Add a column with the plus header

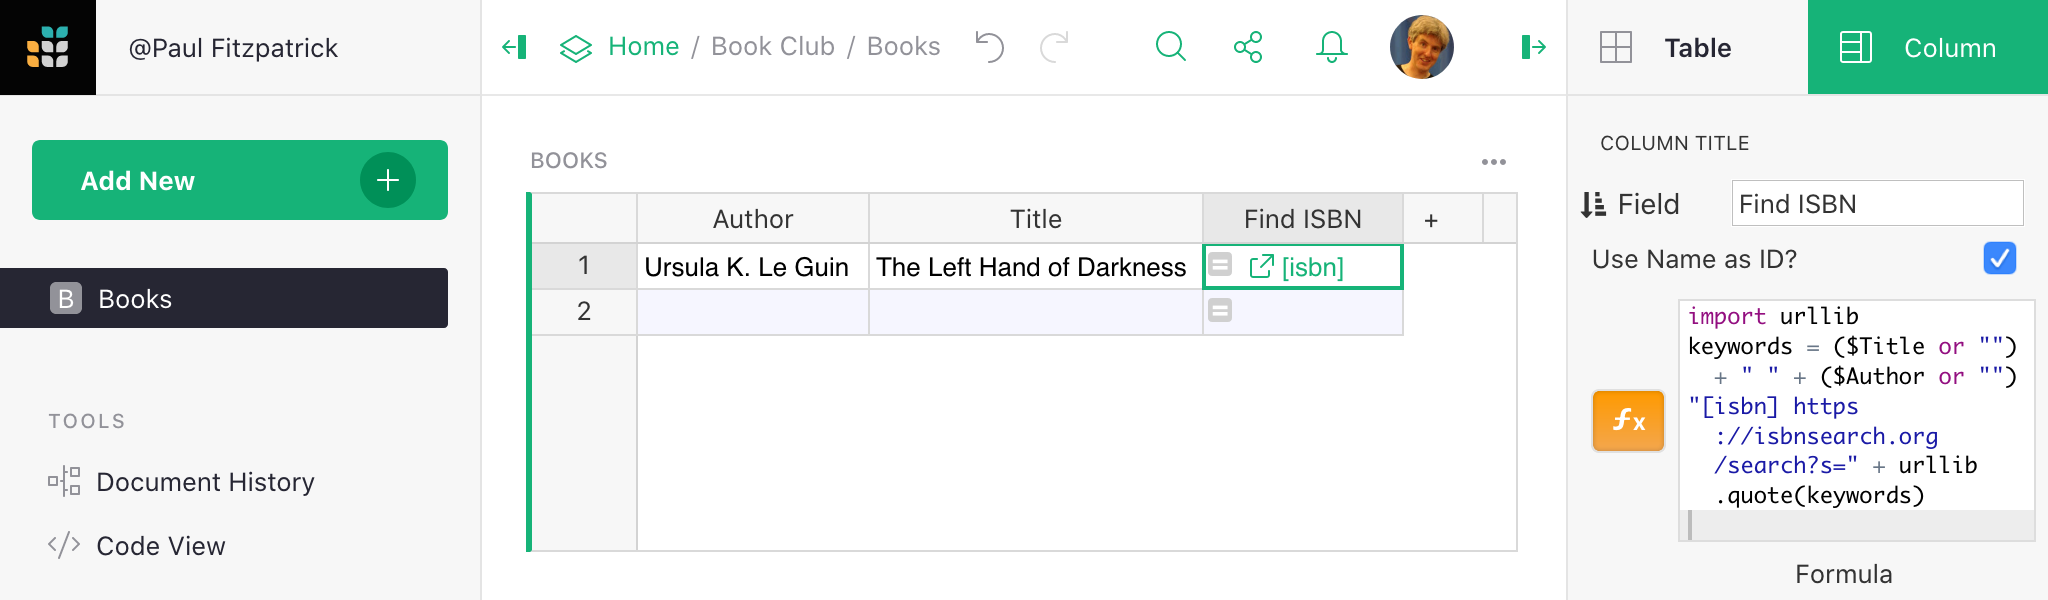point(1431,220)
